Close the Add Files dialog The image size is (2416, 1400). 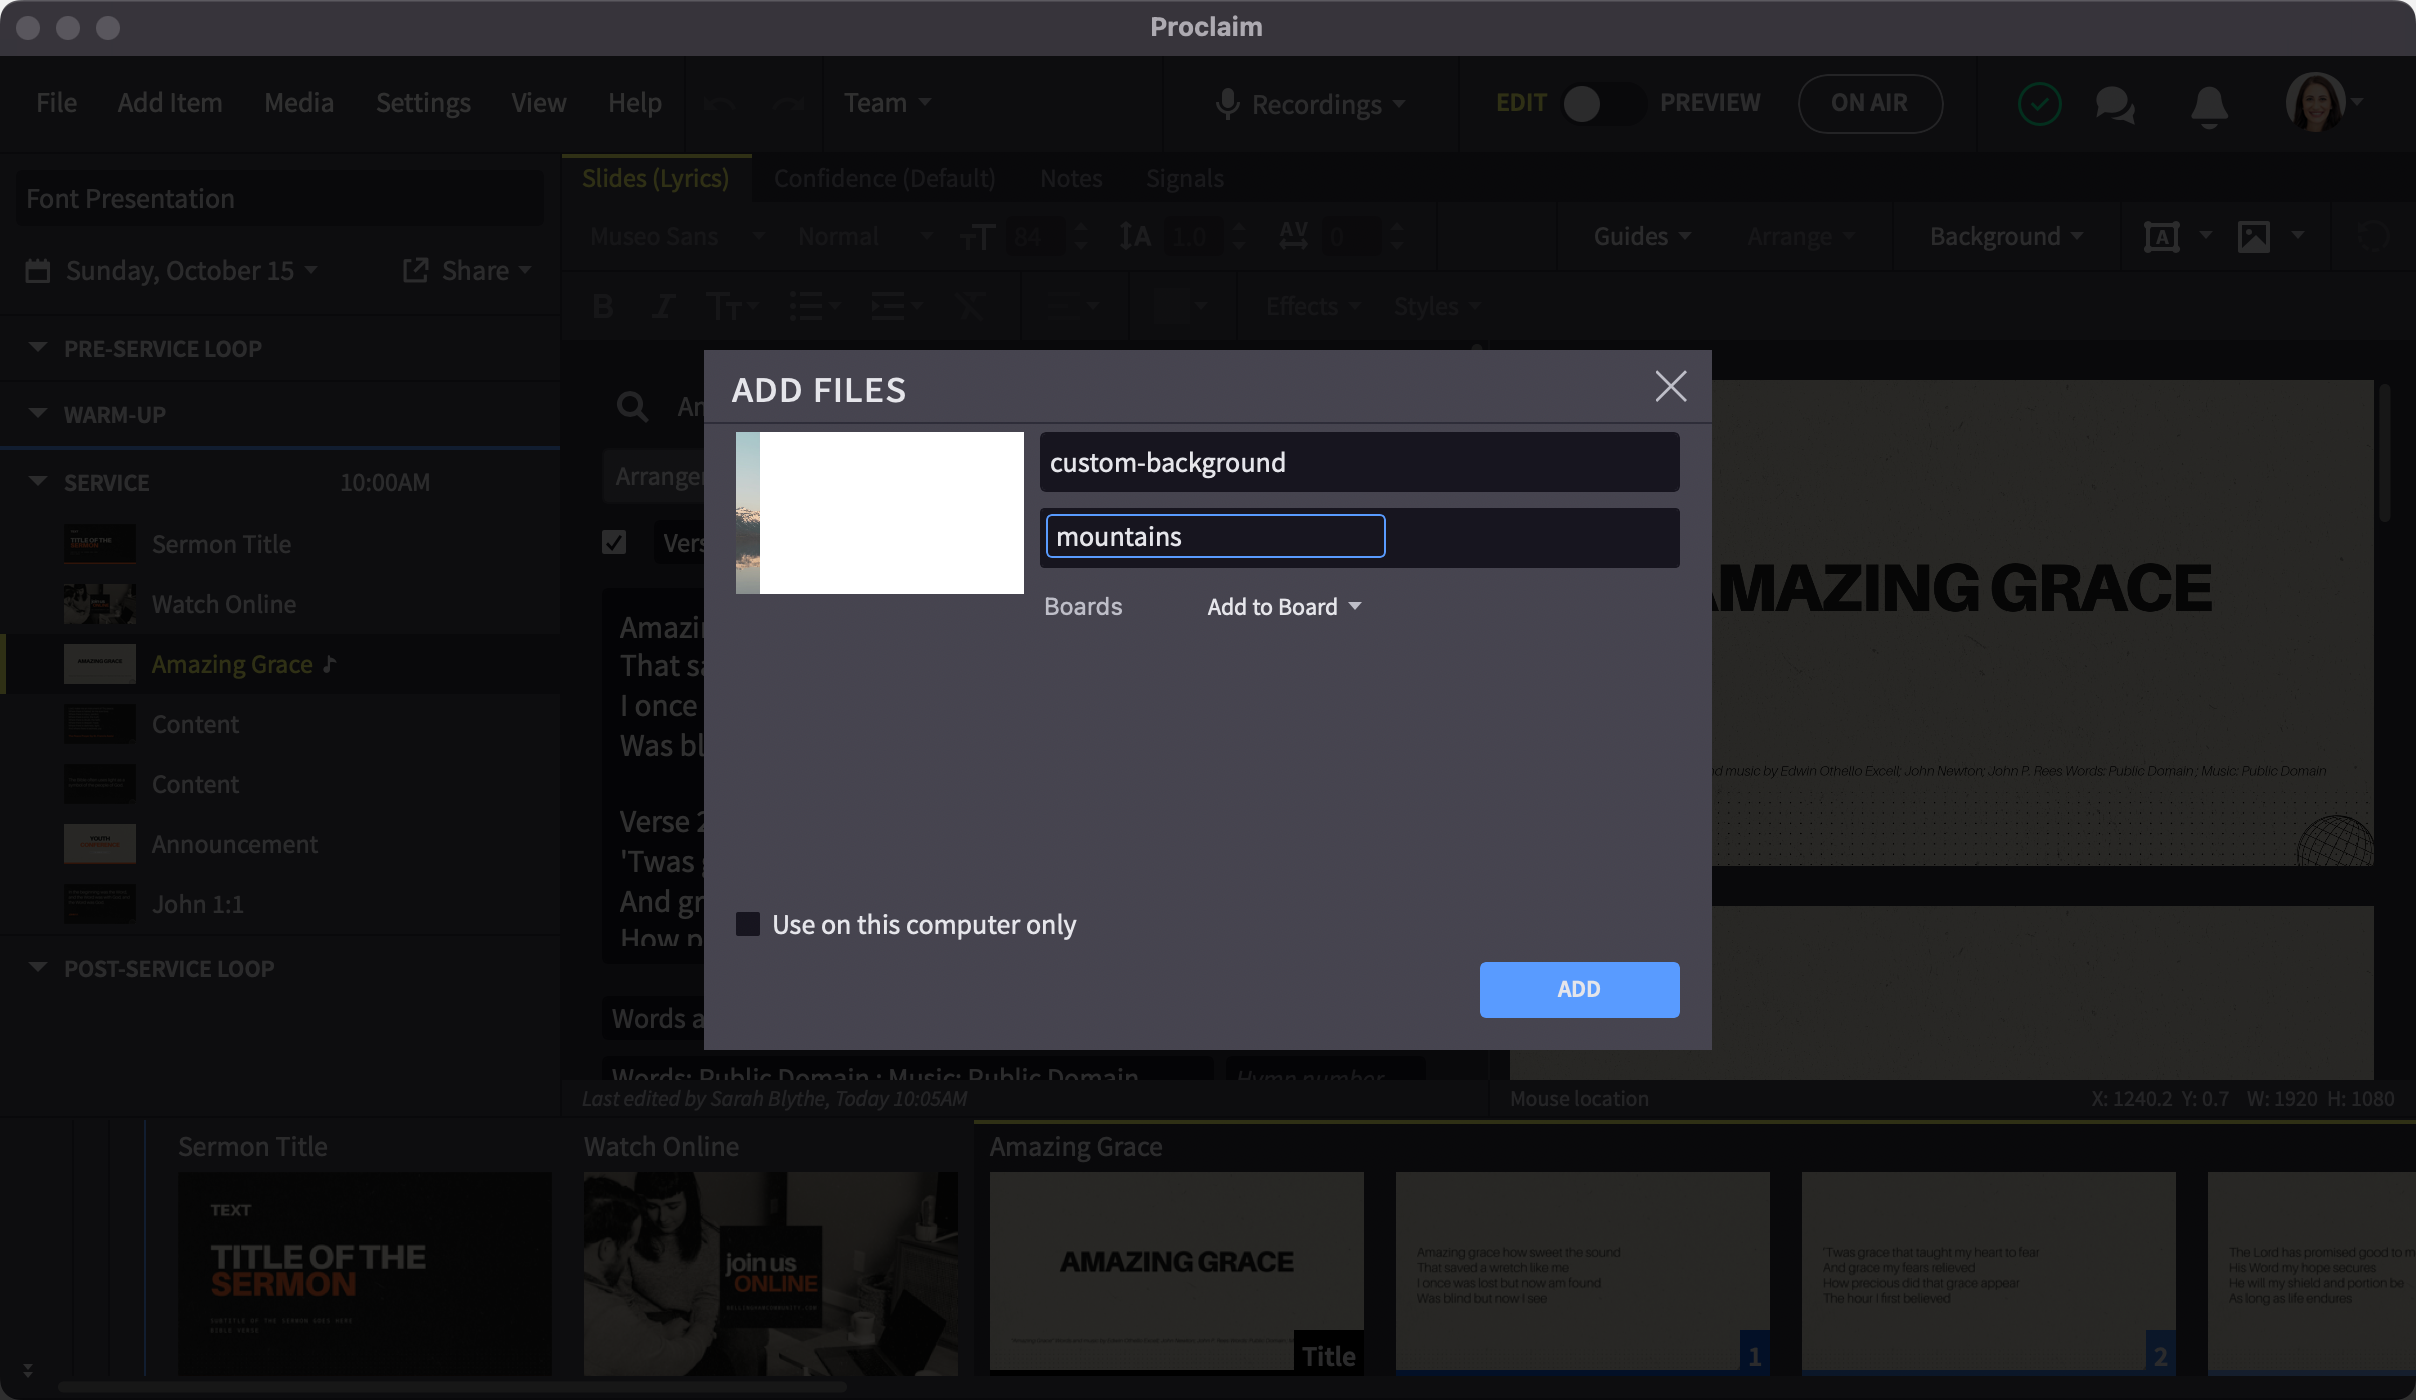pyautogui.click(x=1670, y=387)
